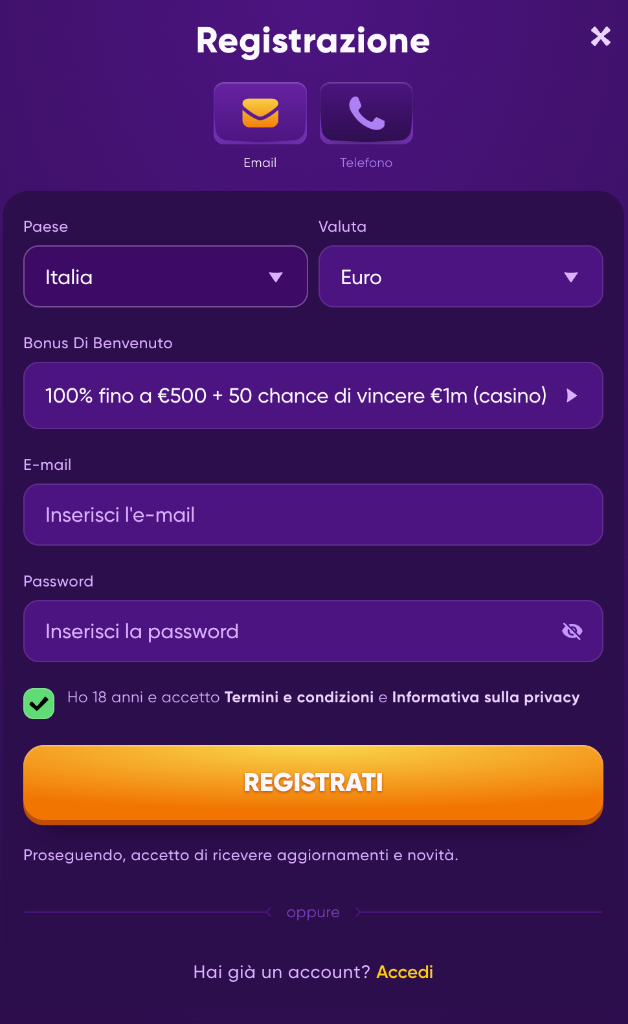This screenshot has height=1024, width=628.
Task: Open the Paese dropdown showing Italia
Action: [165, 276]
